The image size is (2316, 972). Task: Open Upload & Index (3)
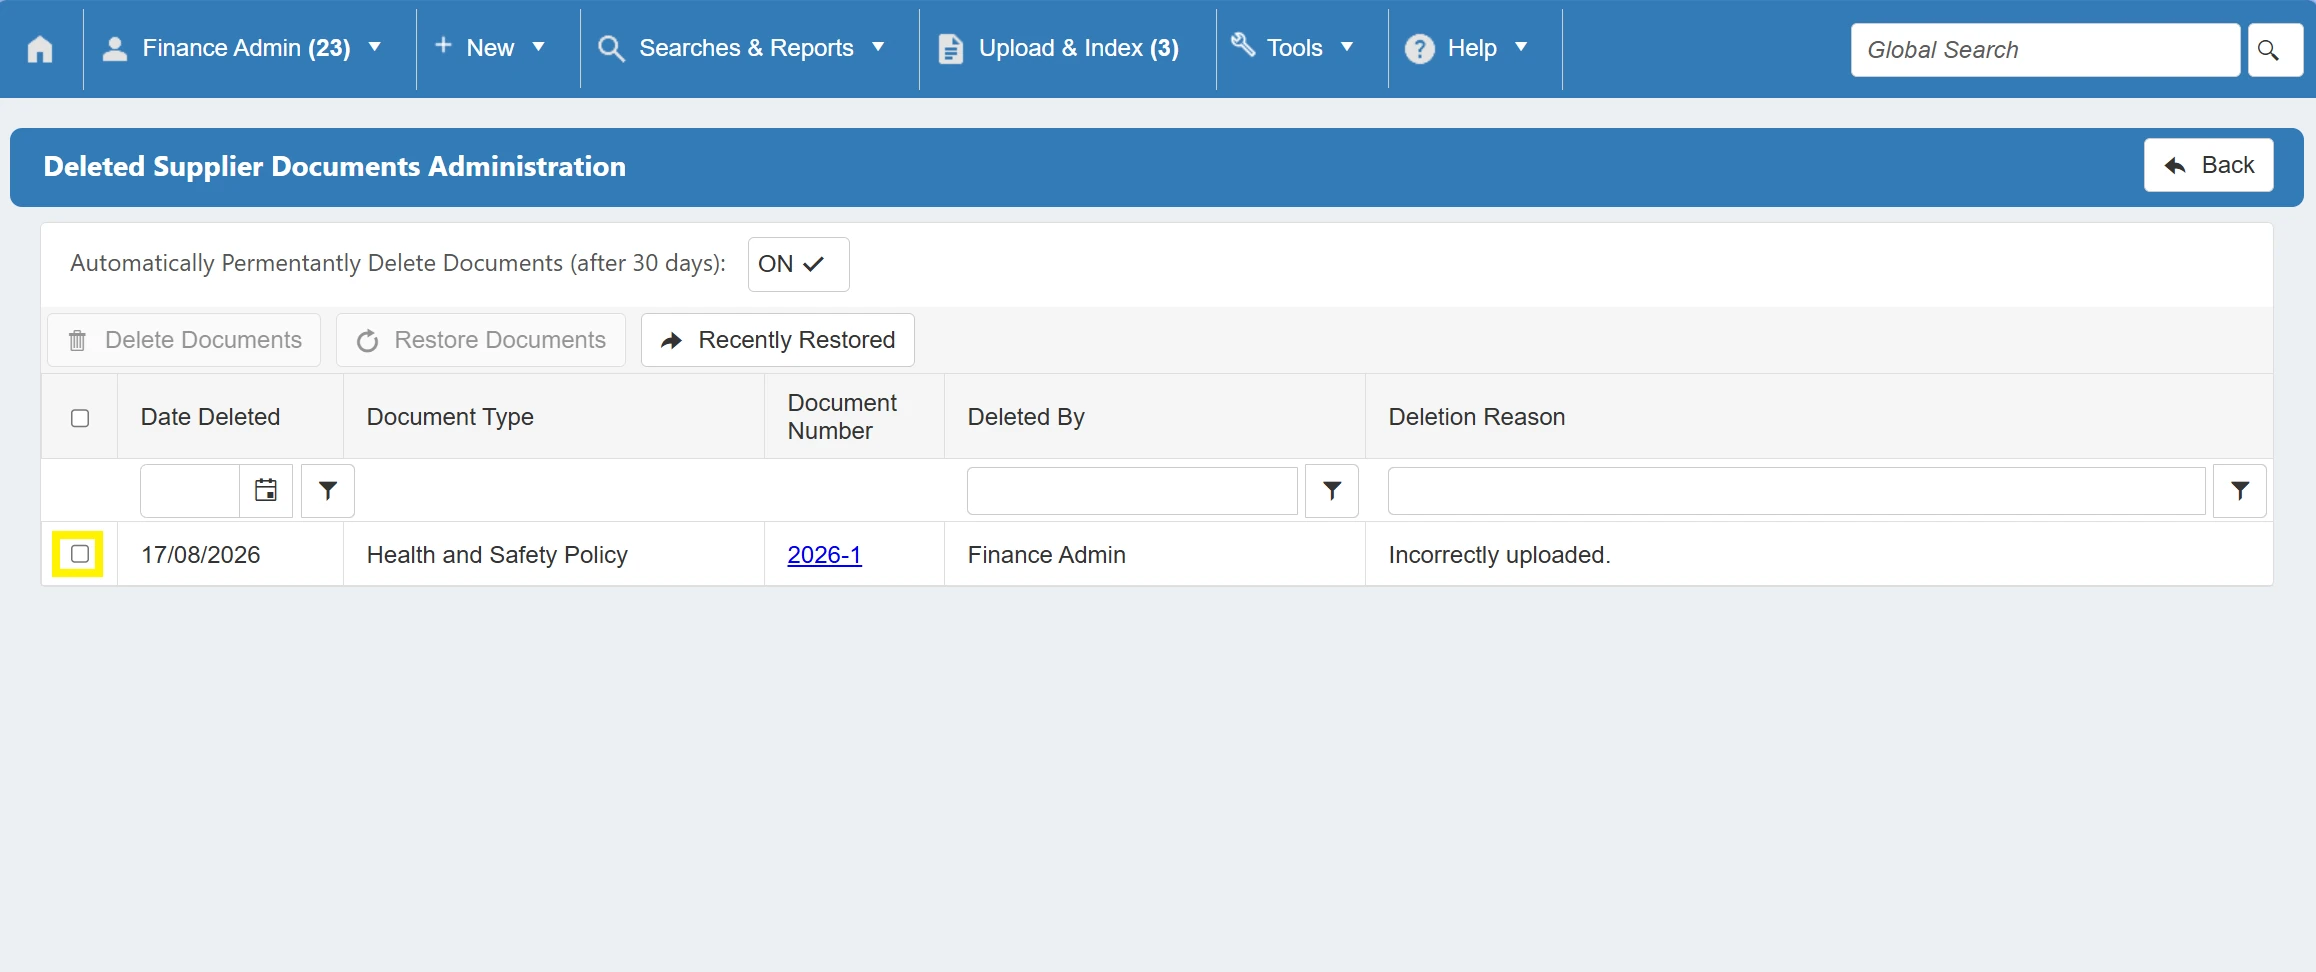[x=1059, y=48]
